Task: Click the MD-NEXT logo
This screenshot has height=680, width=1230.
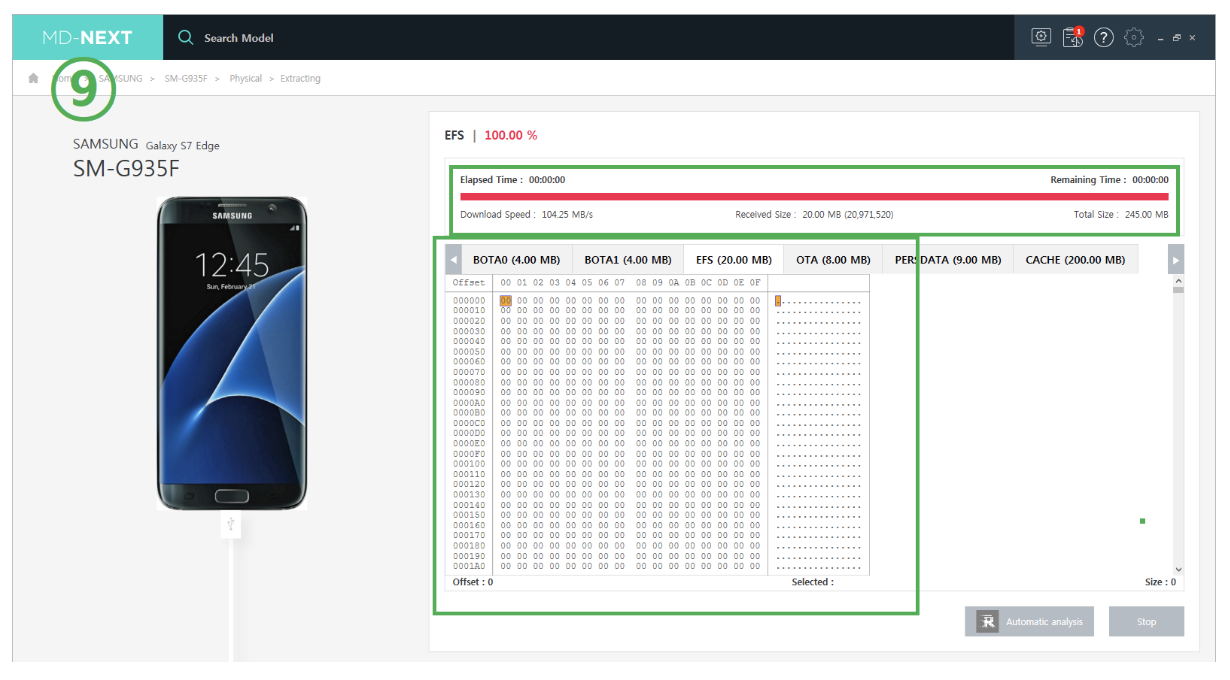Action: click(x=87, y=37)
